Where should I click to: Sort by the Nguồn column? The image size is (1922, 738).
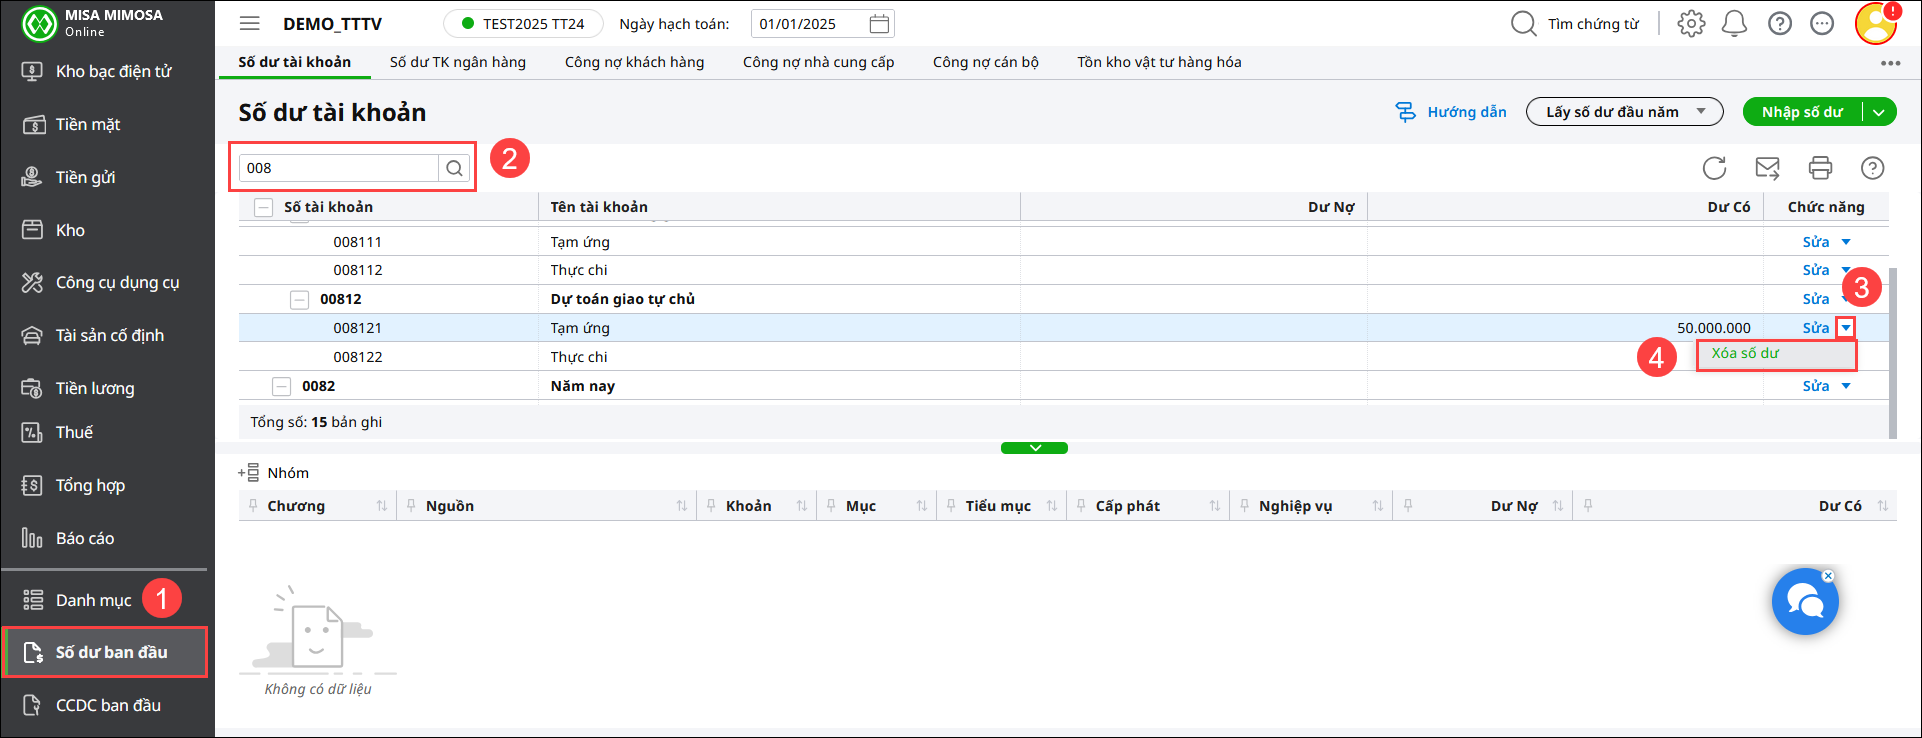681,506
